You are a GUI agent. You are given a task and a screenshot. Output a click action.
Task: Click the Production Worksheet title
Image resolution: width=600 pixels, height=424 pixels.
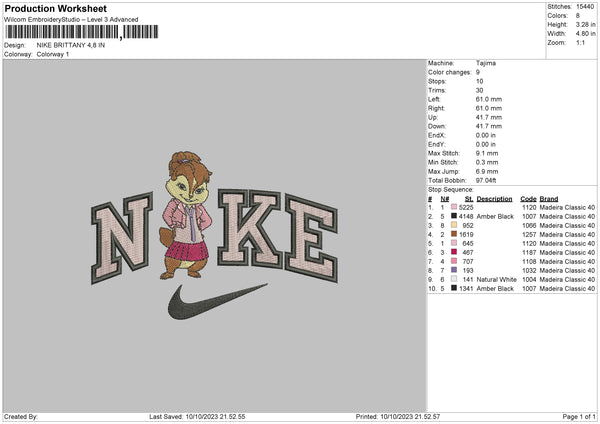(55, 8)
